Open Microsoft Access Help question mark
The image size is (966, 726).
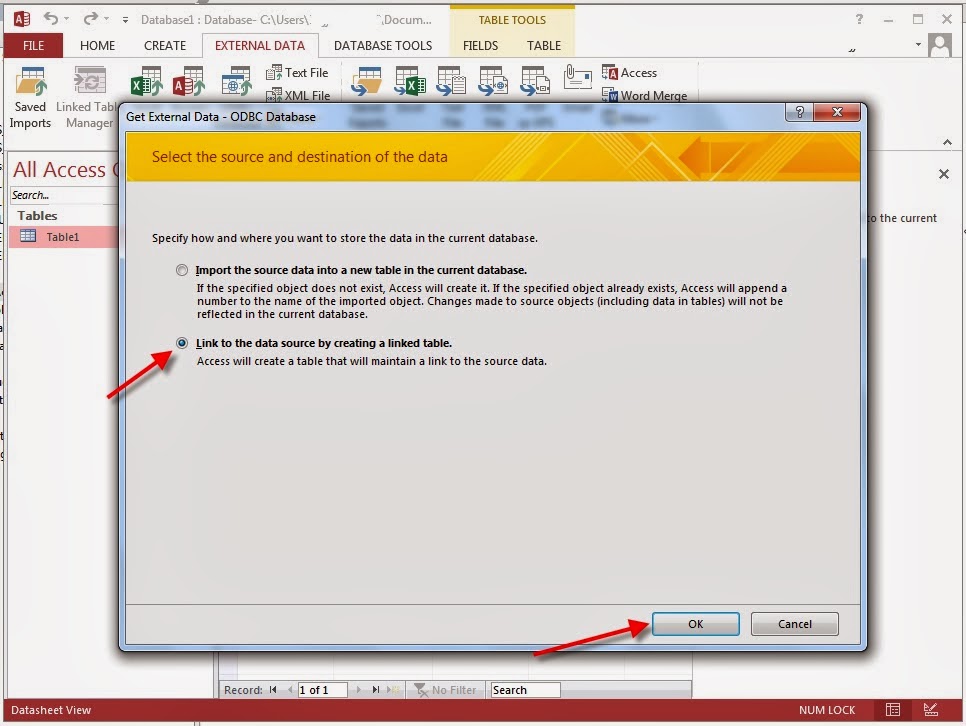tap(859, 19)
